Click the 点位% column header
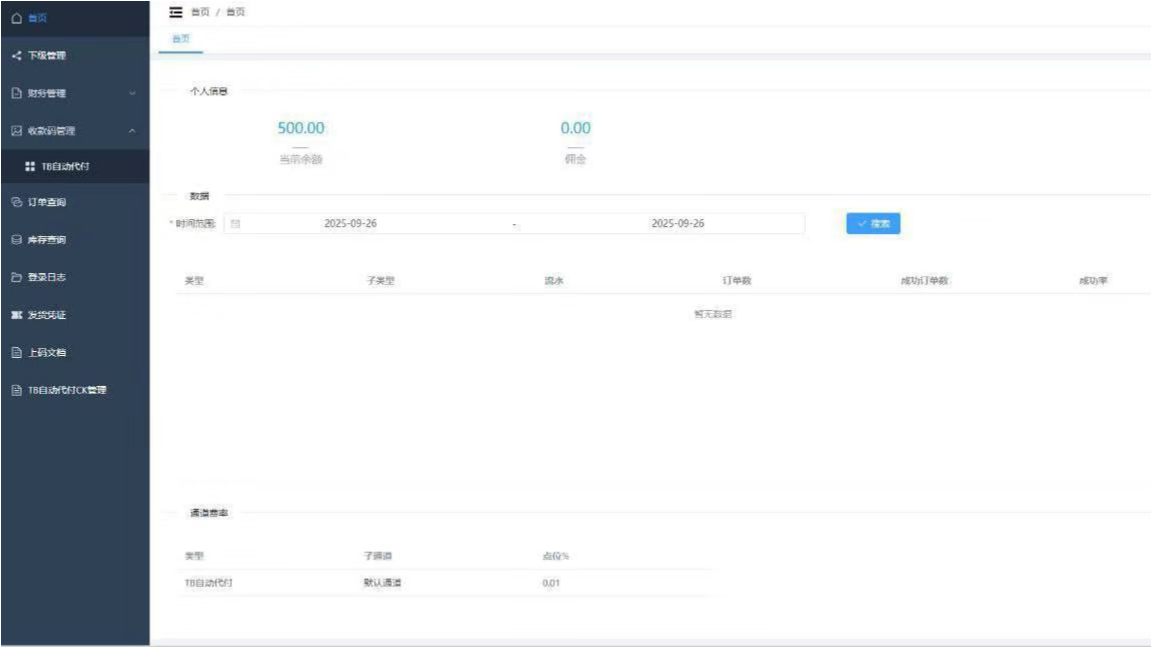Viewport: 1151px width, 647px height. 556,556
